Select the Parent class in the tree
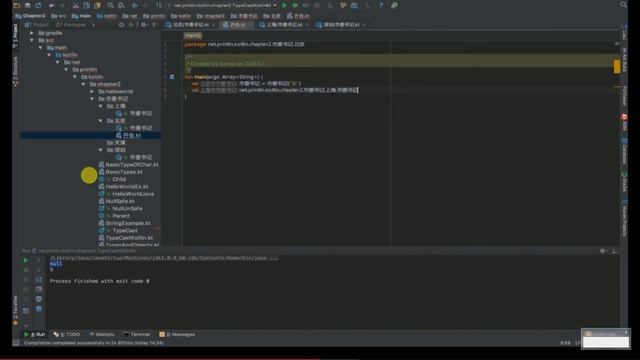The image size is (640, 360). pos(115,216)
